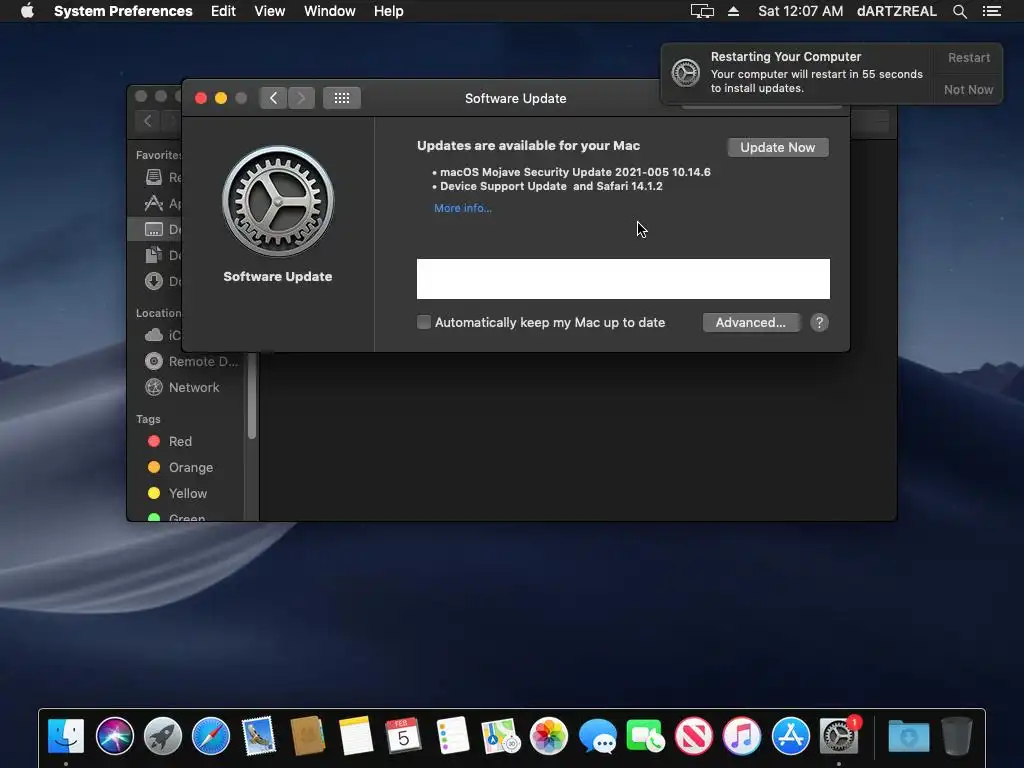Screen dimensions: 1024x768
Task: Click the Finder sidebar scrollbar
Action: coord(251,396)
